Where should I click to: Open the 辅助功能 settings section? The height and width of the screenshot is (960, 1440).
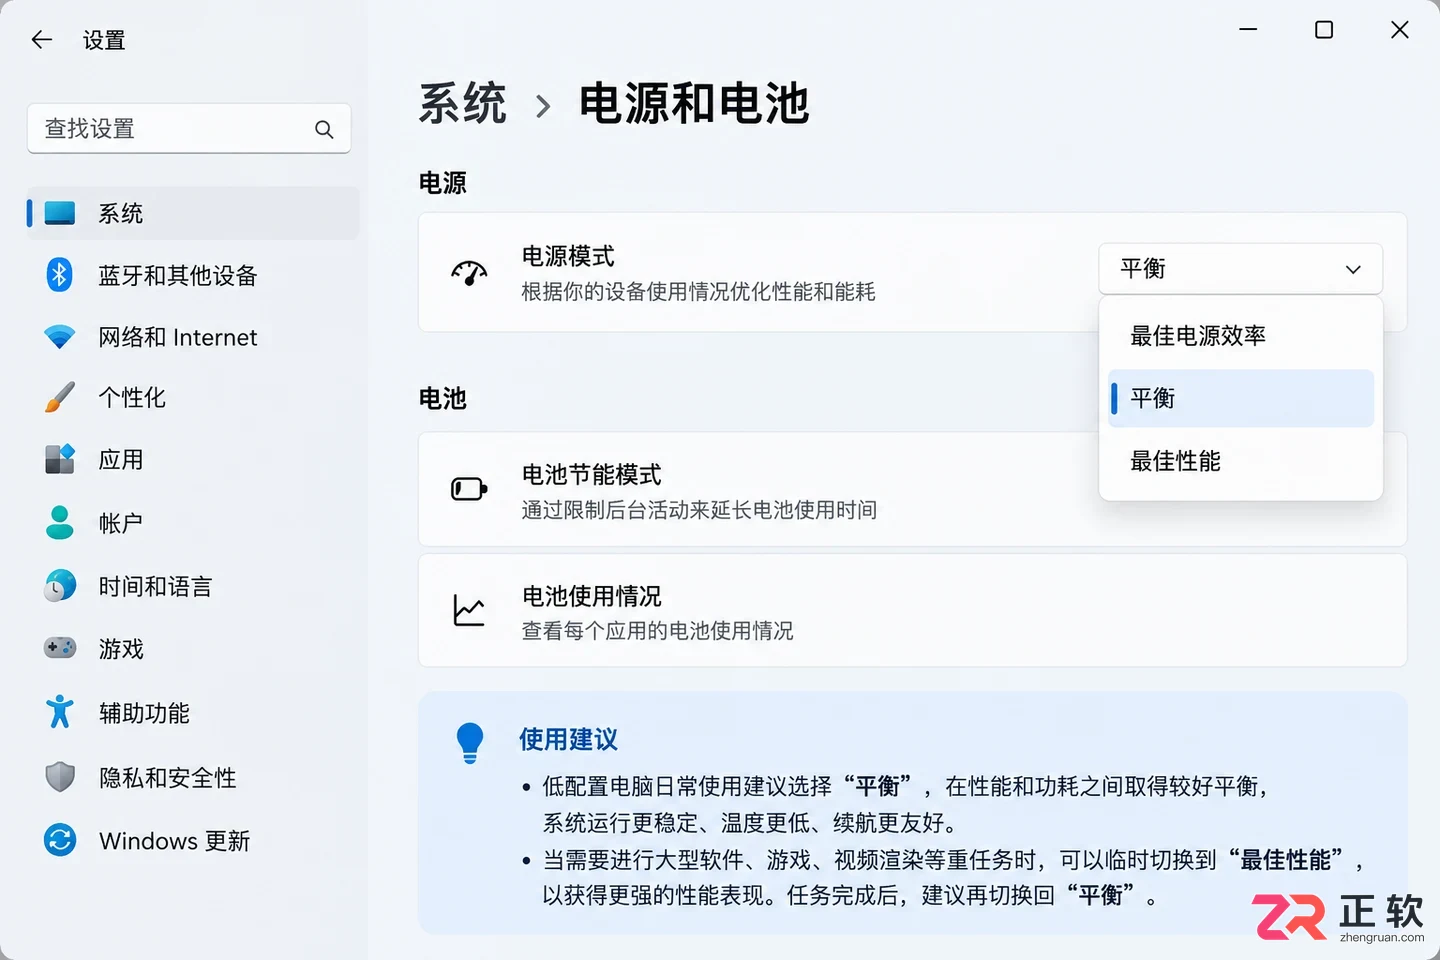(193, 712)
